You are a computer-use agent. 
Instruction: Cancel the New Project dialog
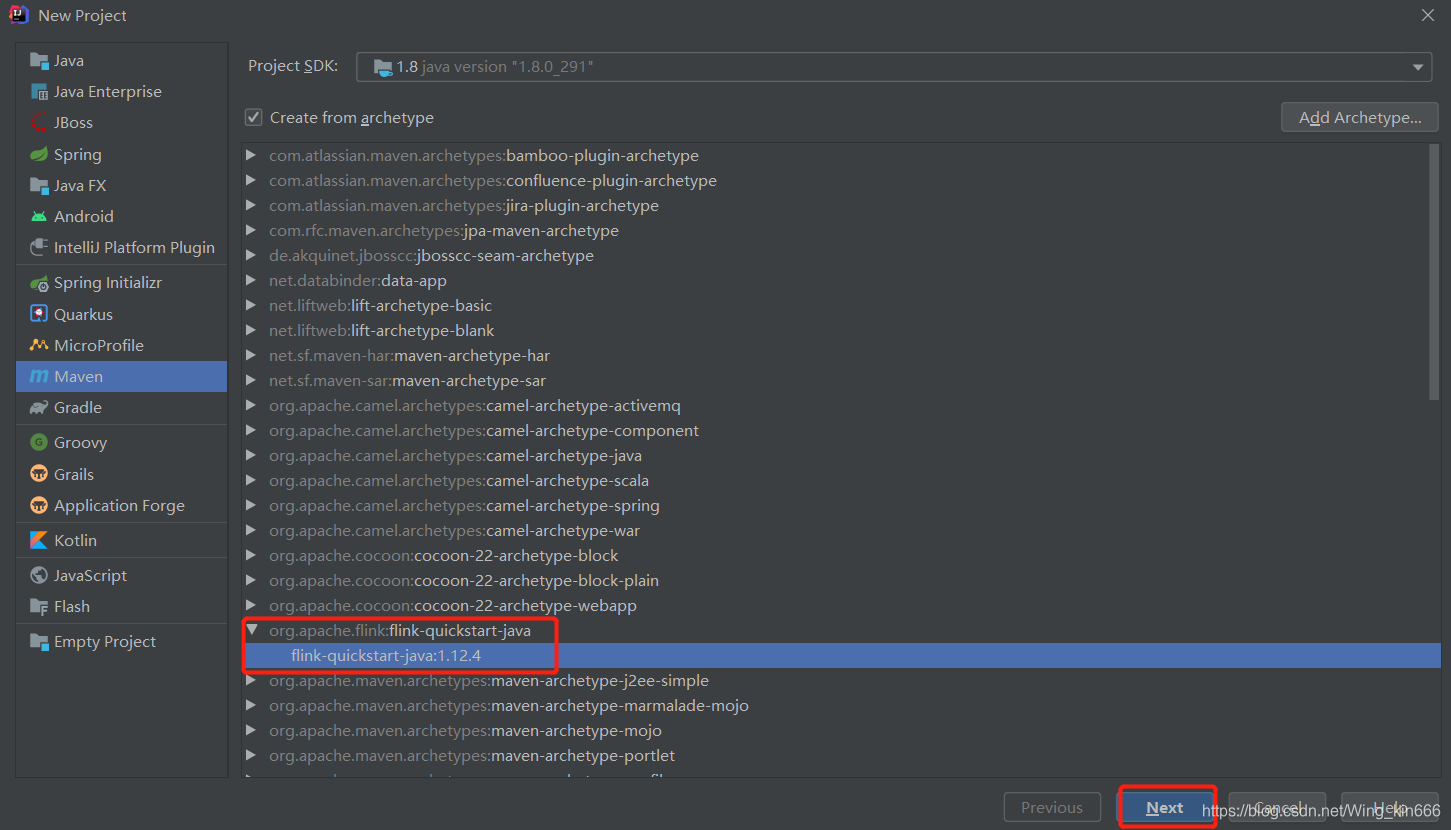tap(1277, 808)
